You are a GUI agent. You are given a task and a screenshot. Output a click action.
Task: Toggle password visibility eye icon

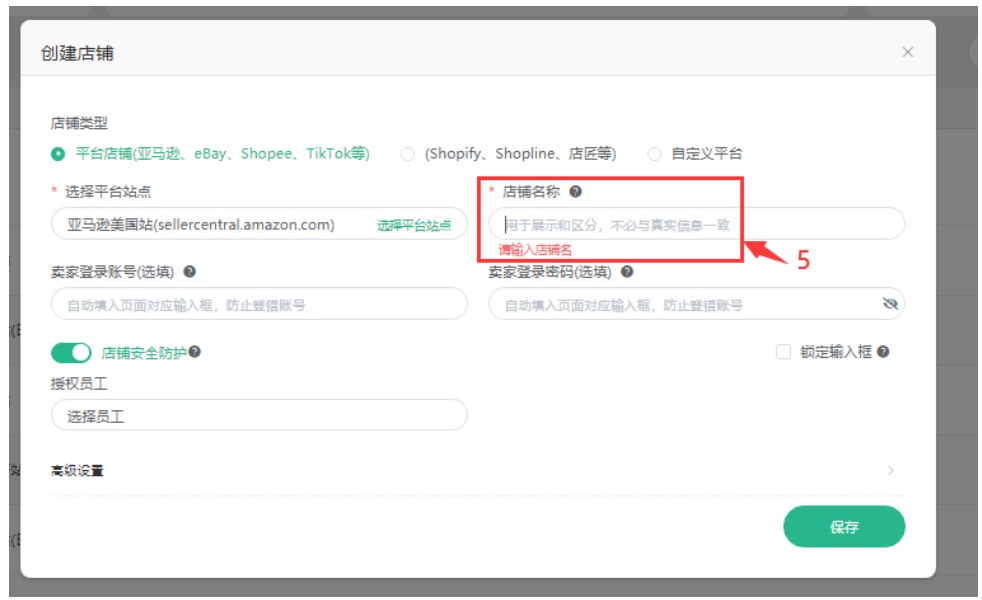point(890,304)
